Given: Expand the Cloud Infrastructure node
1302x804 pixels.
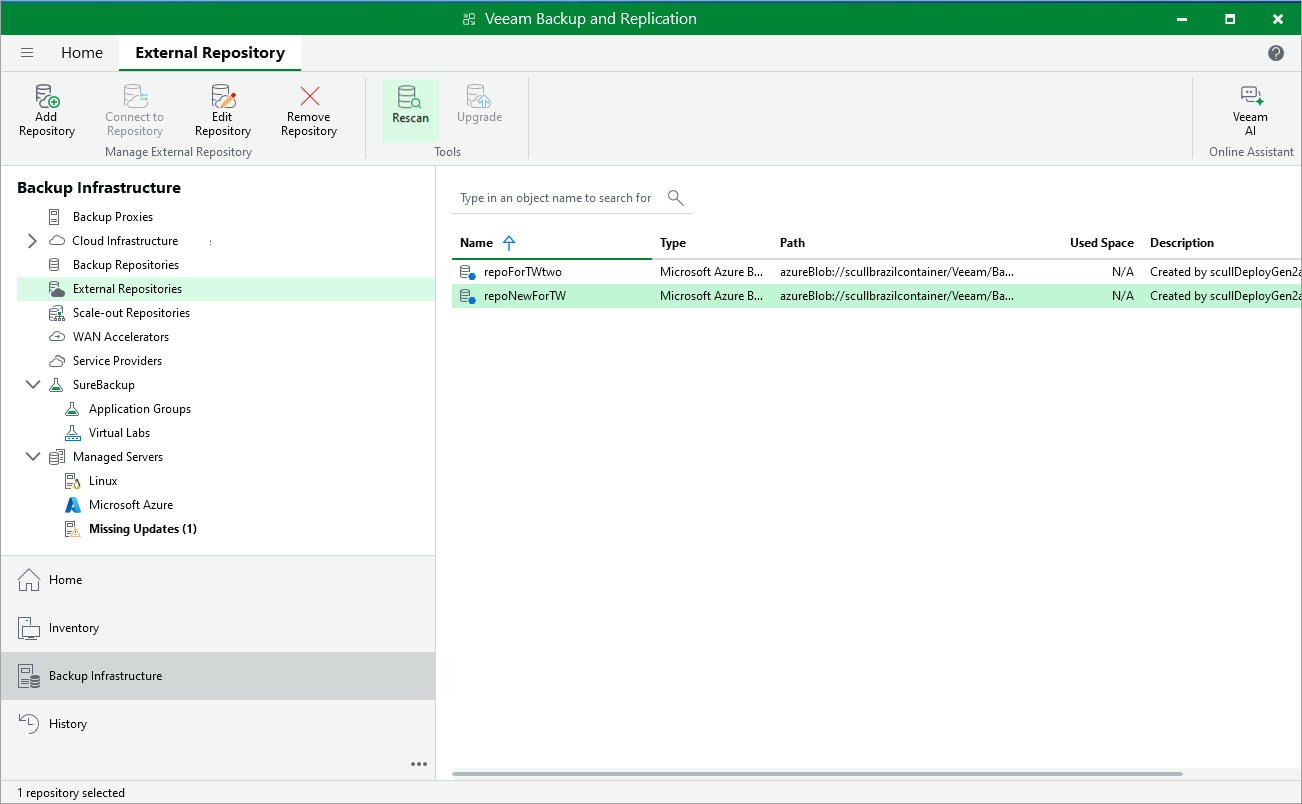Looking at the screenshot, I should 32,241.
